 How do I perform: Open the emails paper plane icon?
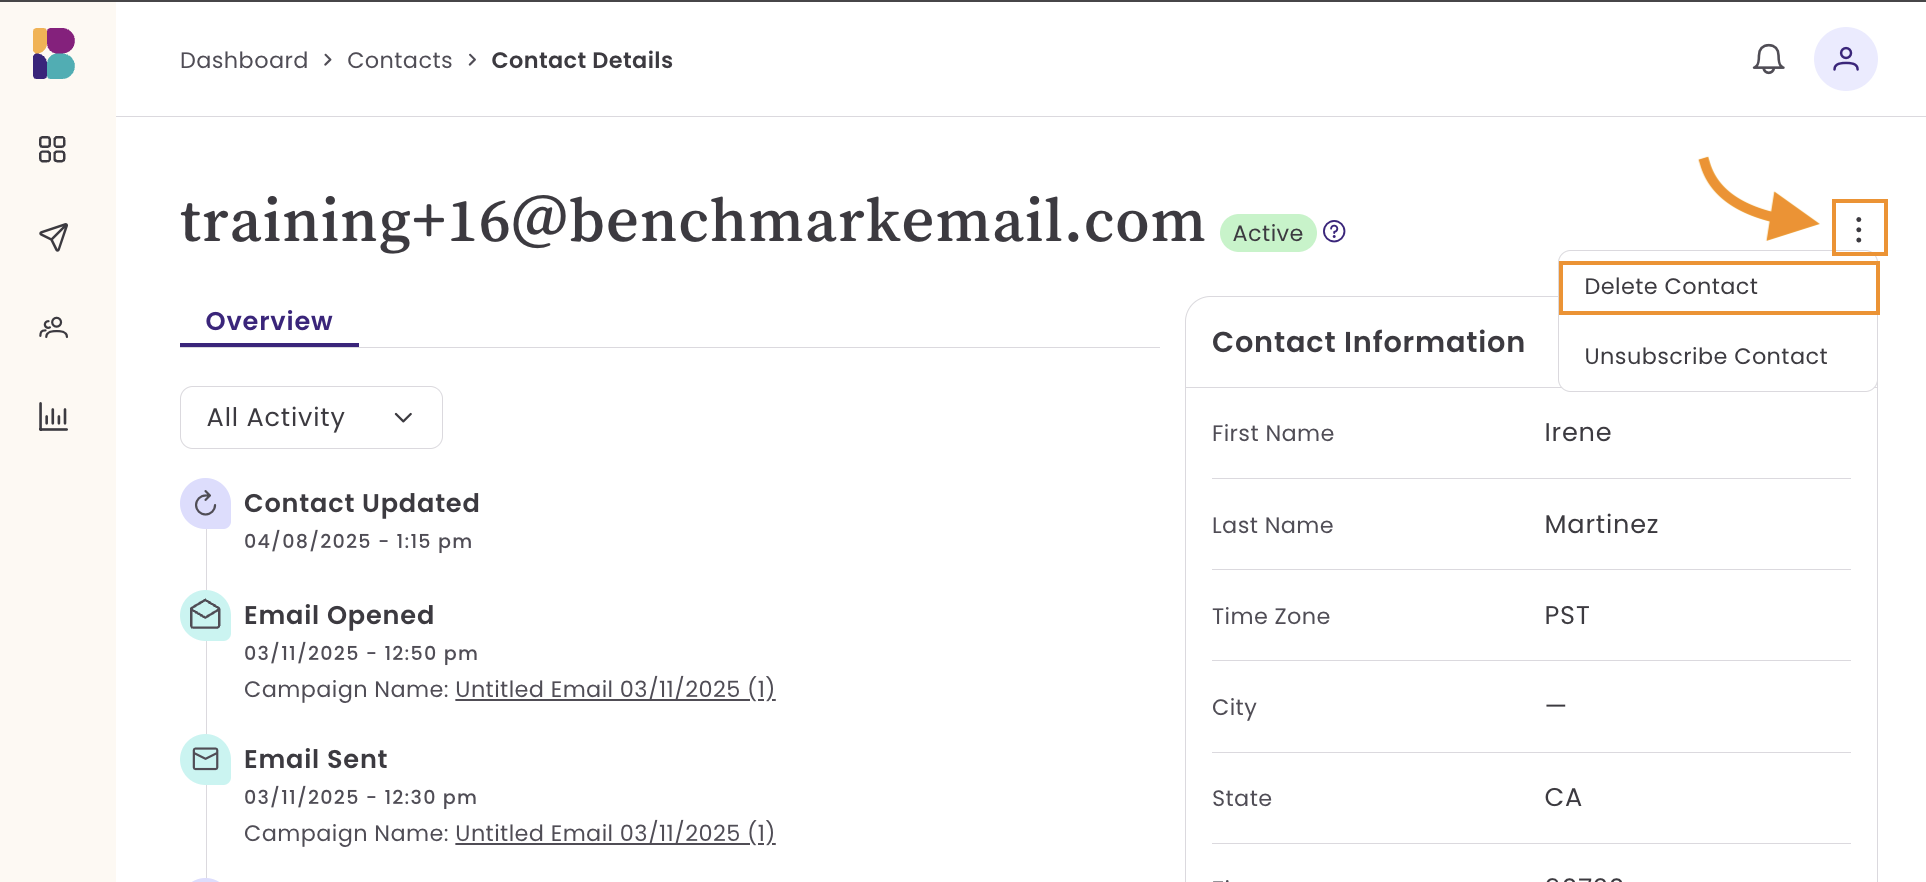coord(53,237)
